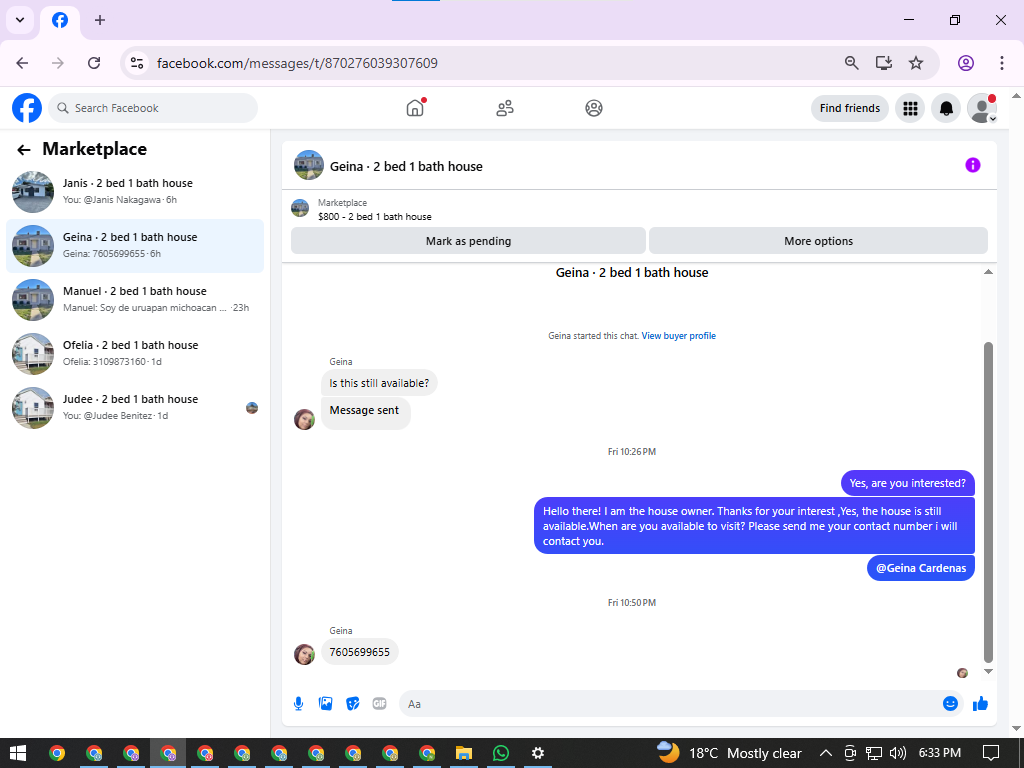Open Ofelia 2 bed 1 bath house chat
Viewport: 1024px width, 768px height.
point(135,353)
